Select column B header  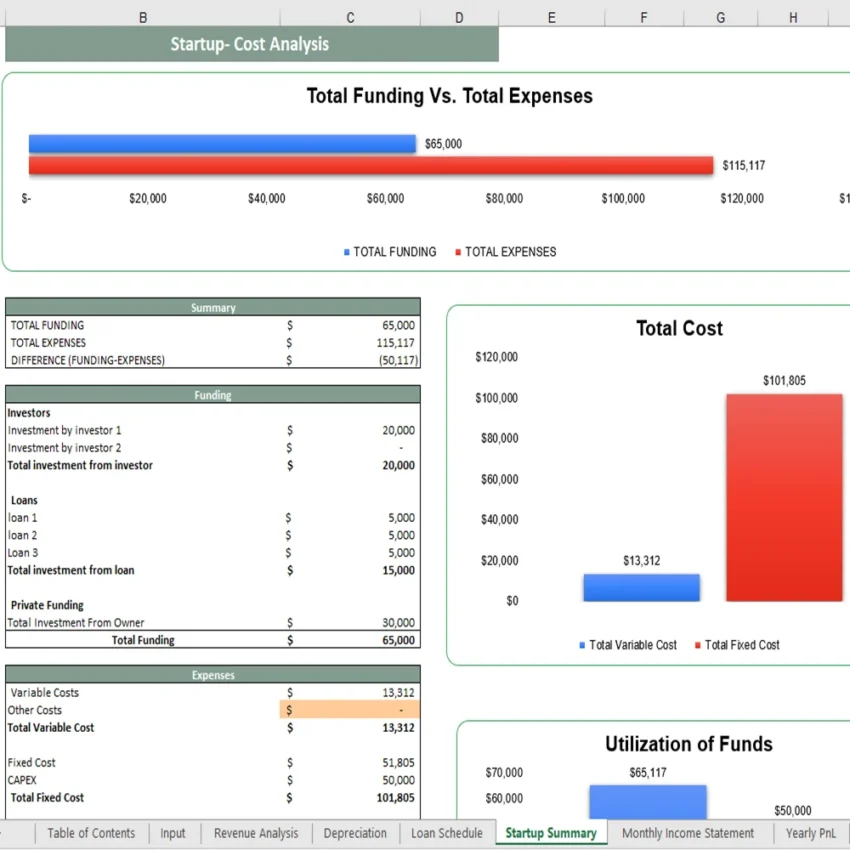tap(143, 17)
